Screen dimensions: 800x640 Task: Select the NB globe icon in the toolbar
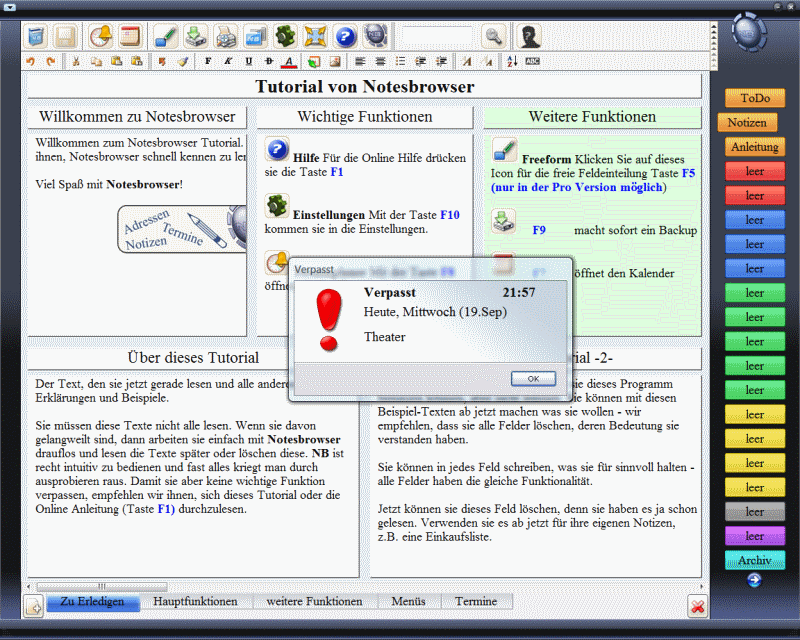[x=376, y=36]
